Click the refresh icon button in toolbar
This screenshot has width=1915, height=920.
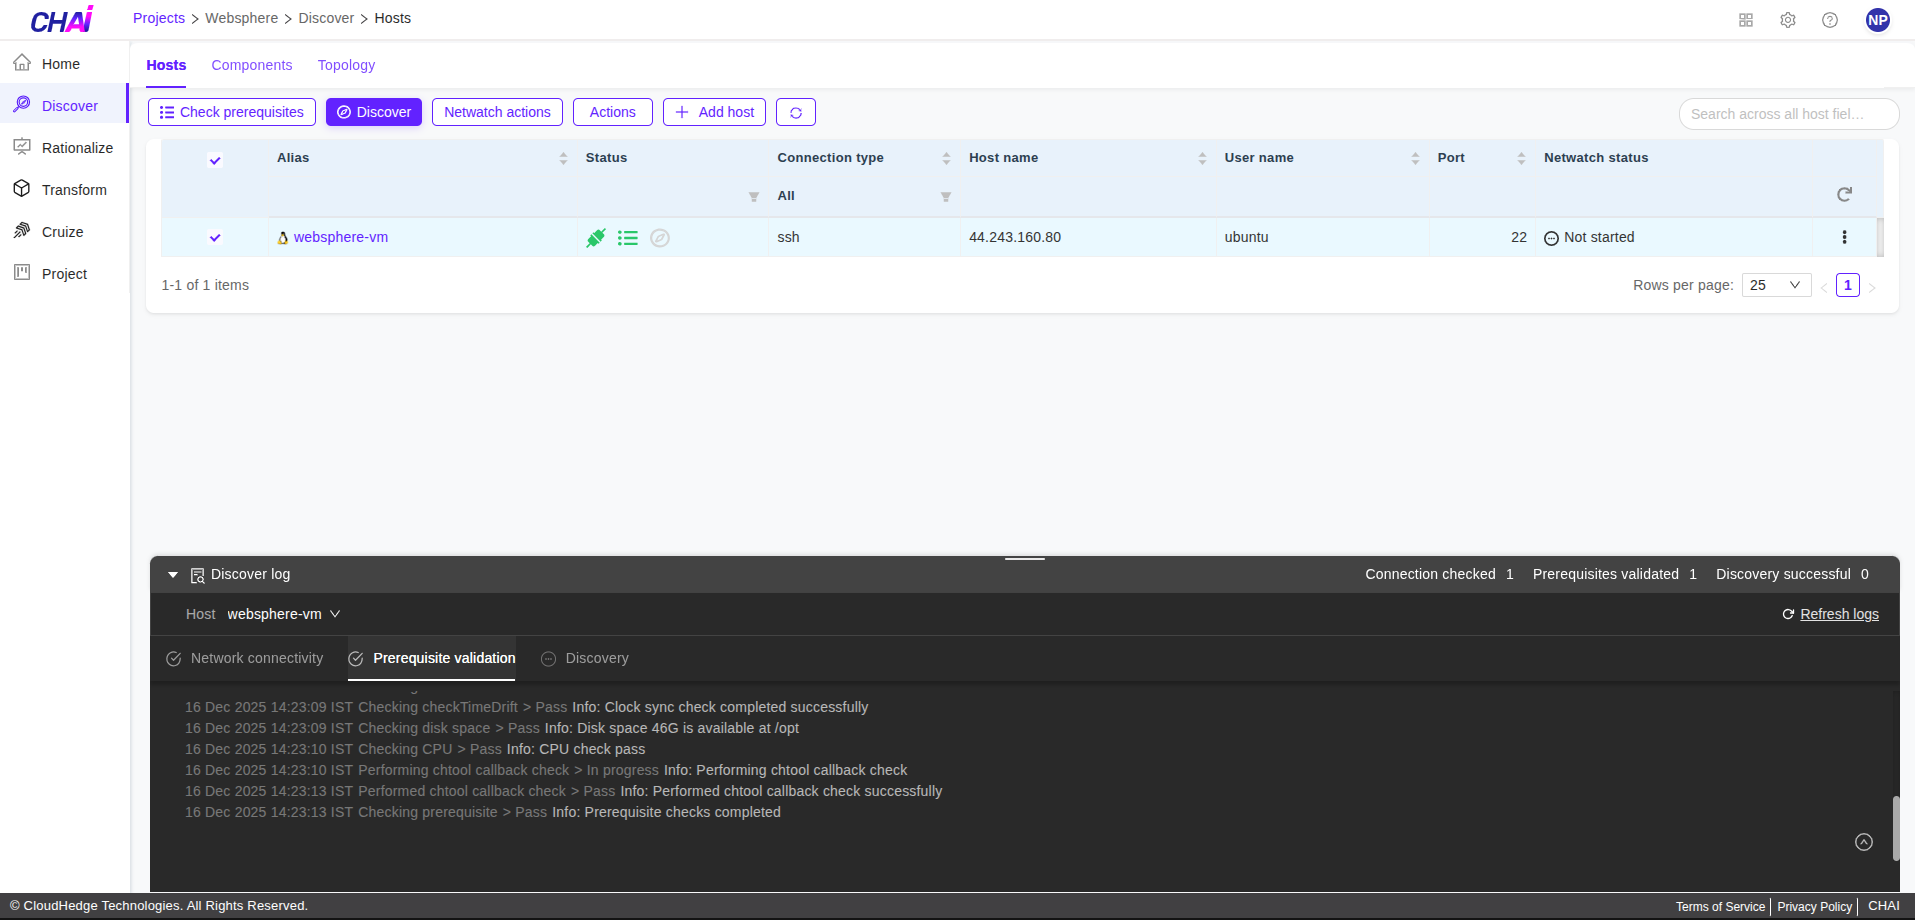point(796,112)
